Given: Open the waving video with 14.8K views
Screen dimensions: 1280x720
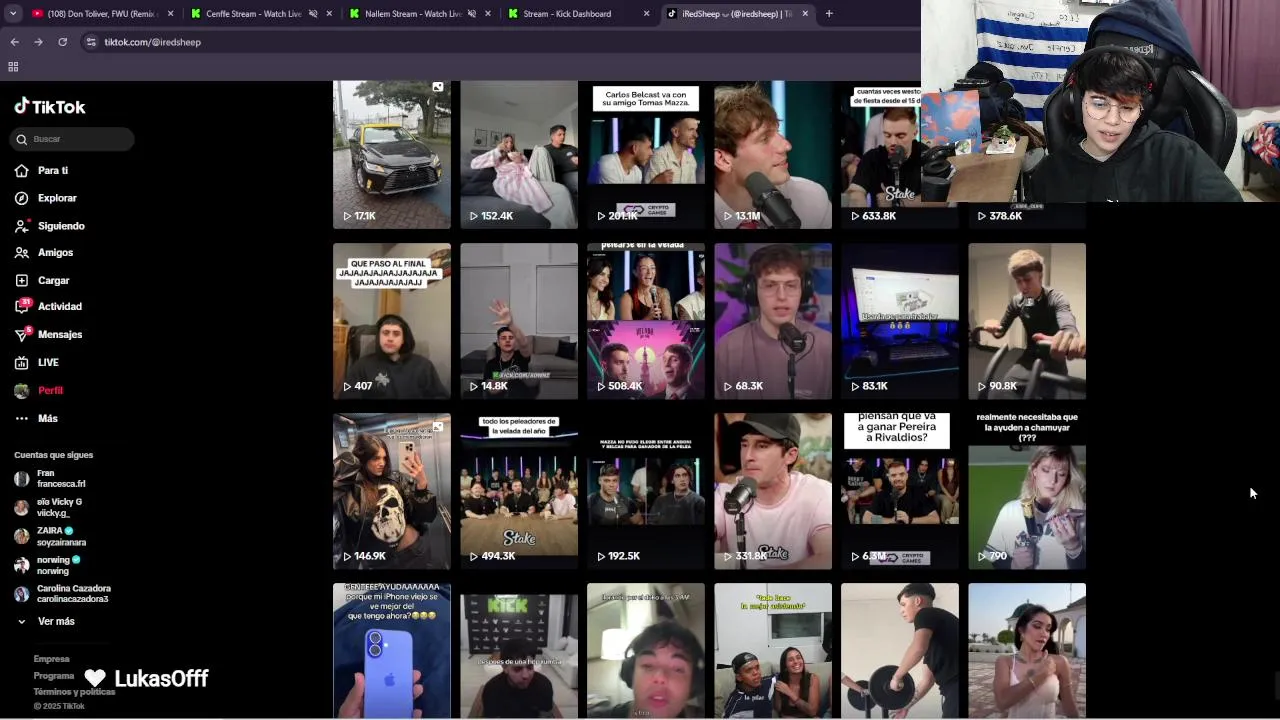Looking at the screenshot, I should point(519,321).
